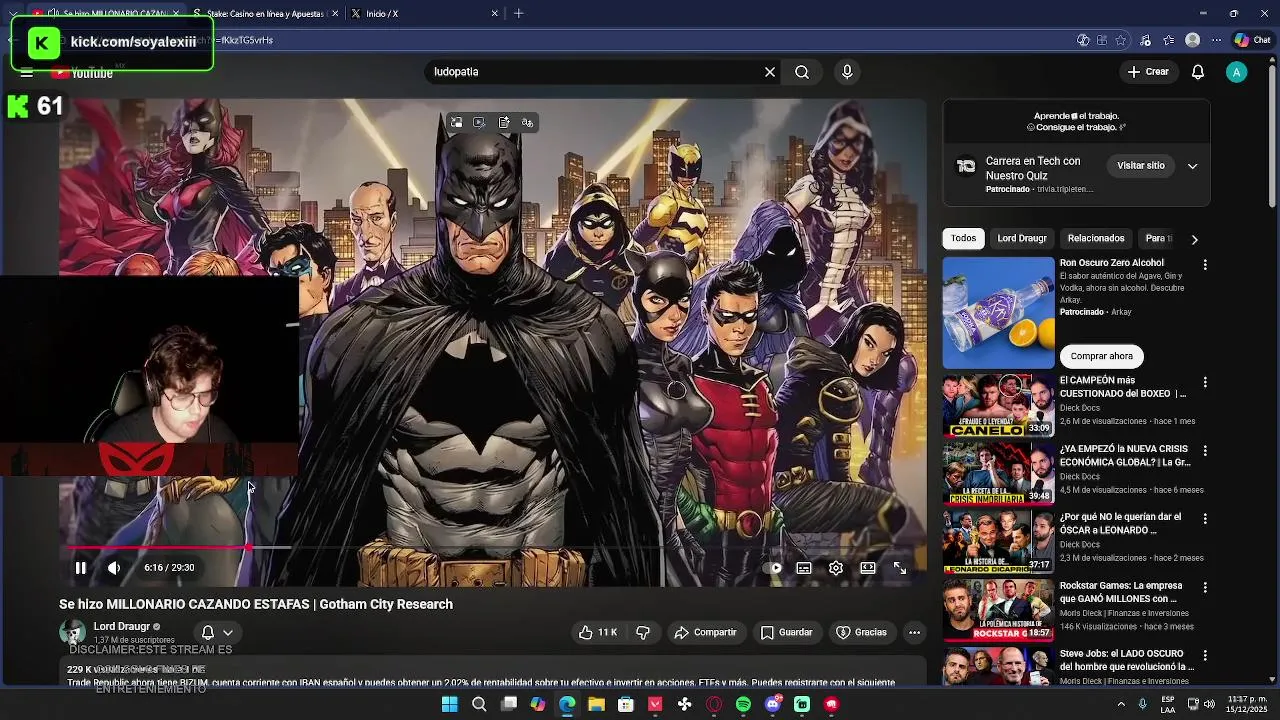The image size is (1280, 720).
Task: Open Task View on the taskbar
Action: 508,704
